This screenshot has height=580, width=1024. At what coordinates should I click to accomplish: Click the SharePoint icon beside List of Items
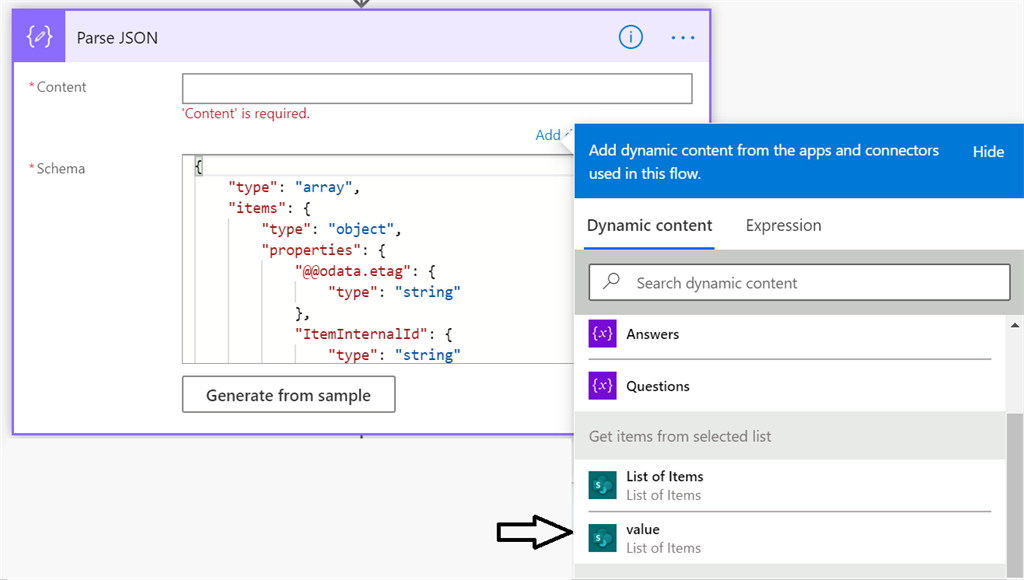tap(601, 485)
